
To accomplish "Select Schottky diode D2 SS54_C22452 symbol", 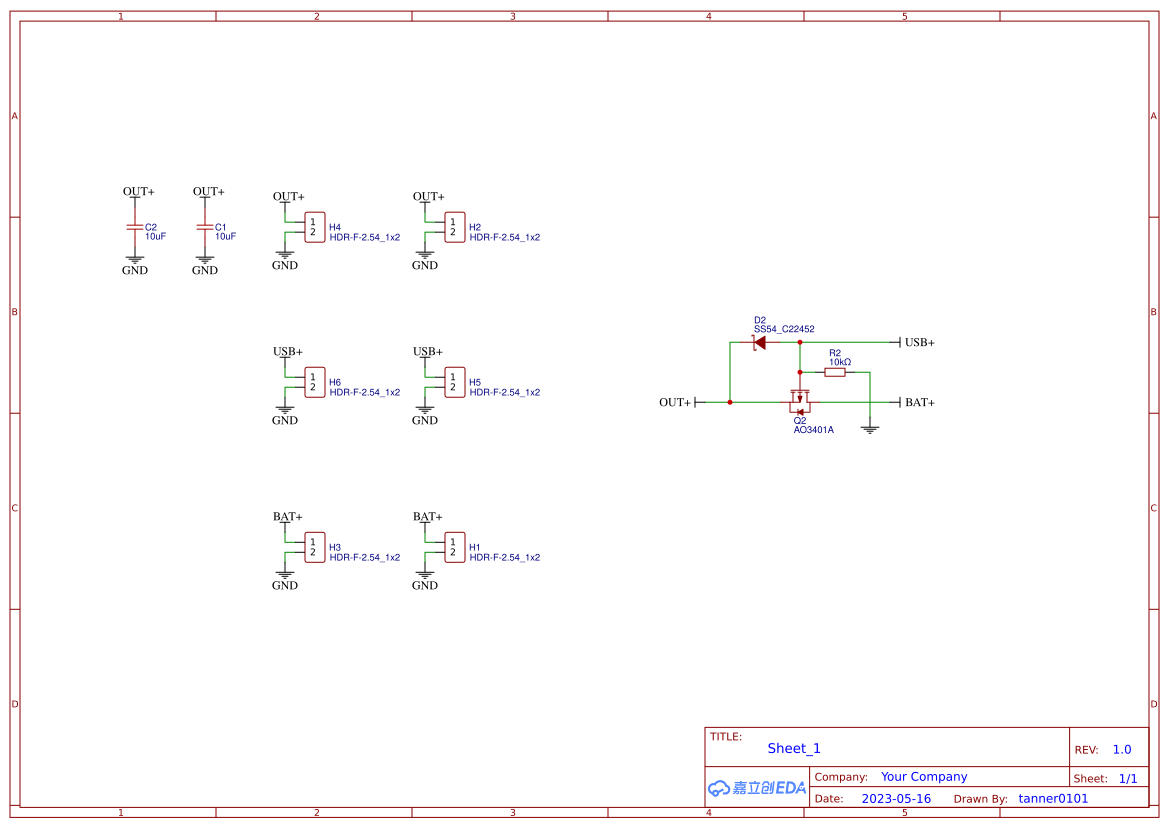I will click(760, 340).
